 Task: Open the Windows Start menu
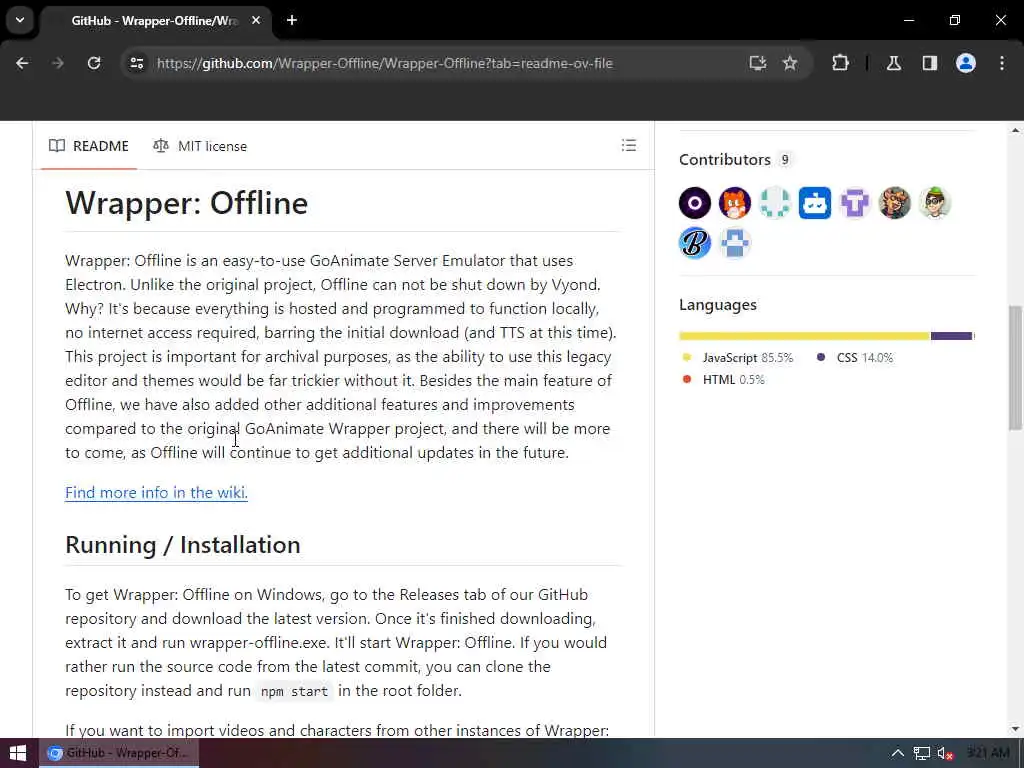[x=18, y=753]
